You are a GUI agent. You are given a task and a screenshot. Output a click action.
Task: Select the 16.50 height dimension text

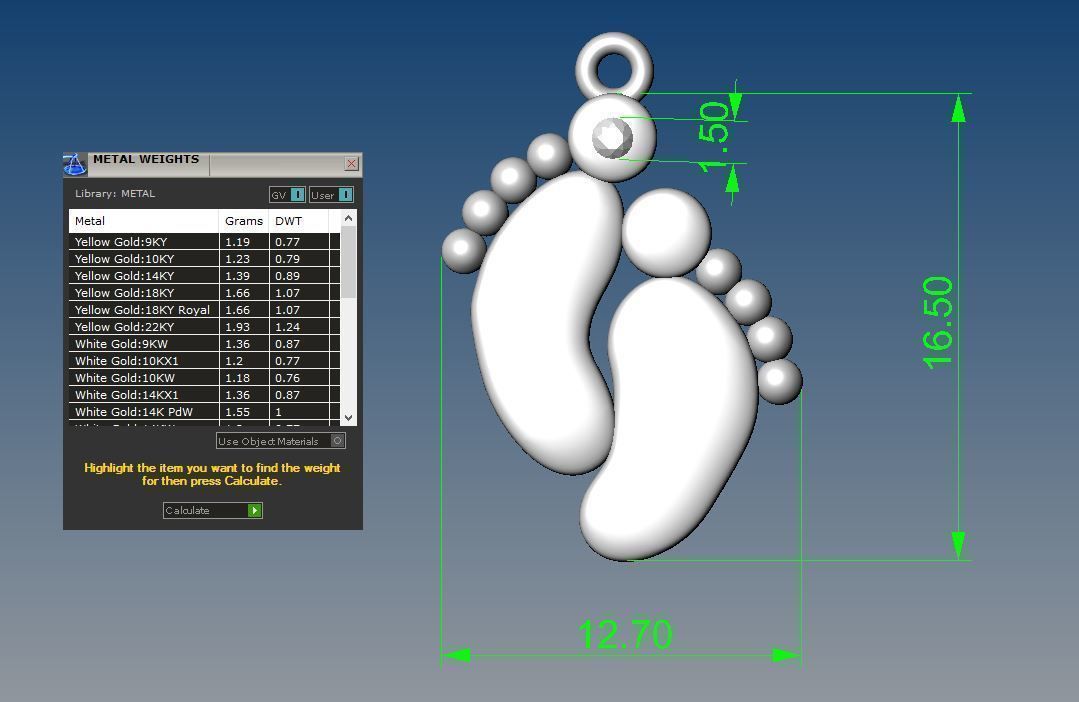[939, 323]
